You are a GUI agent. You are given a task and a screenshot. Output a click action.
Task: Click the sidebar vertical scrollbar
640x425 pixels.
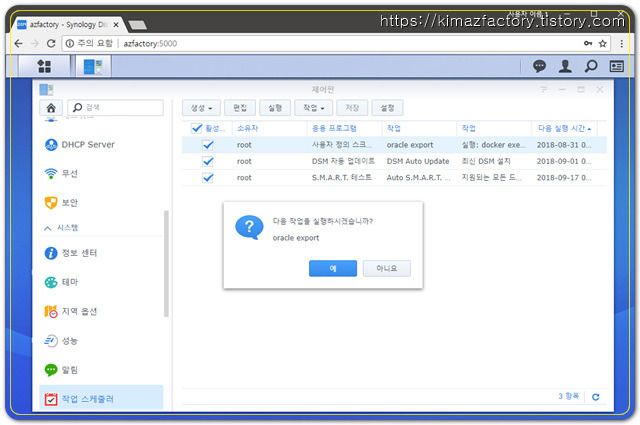166,264
